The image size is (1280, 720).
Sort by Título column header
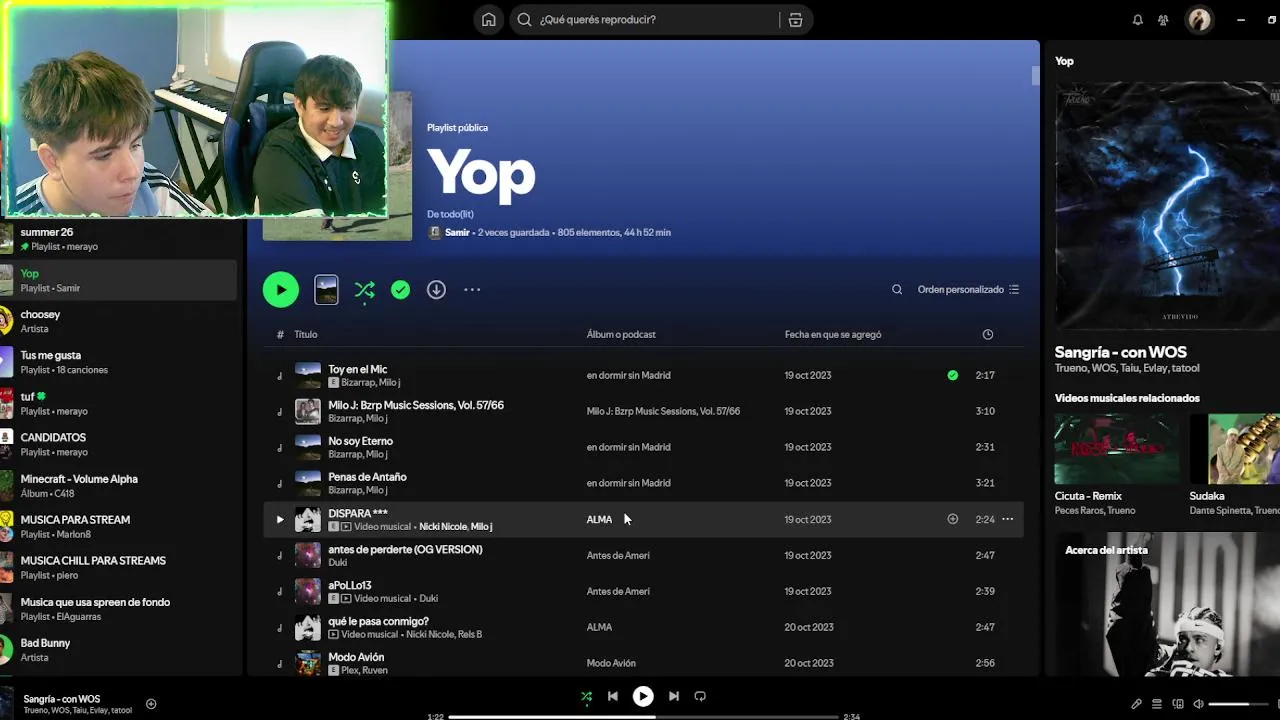(306, 334)
